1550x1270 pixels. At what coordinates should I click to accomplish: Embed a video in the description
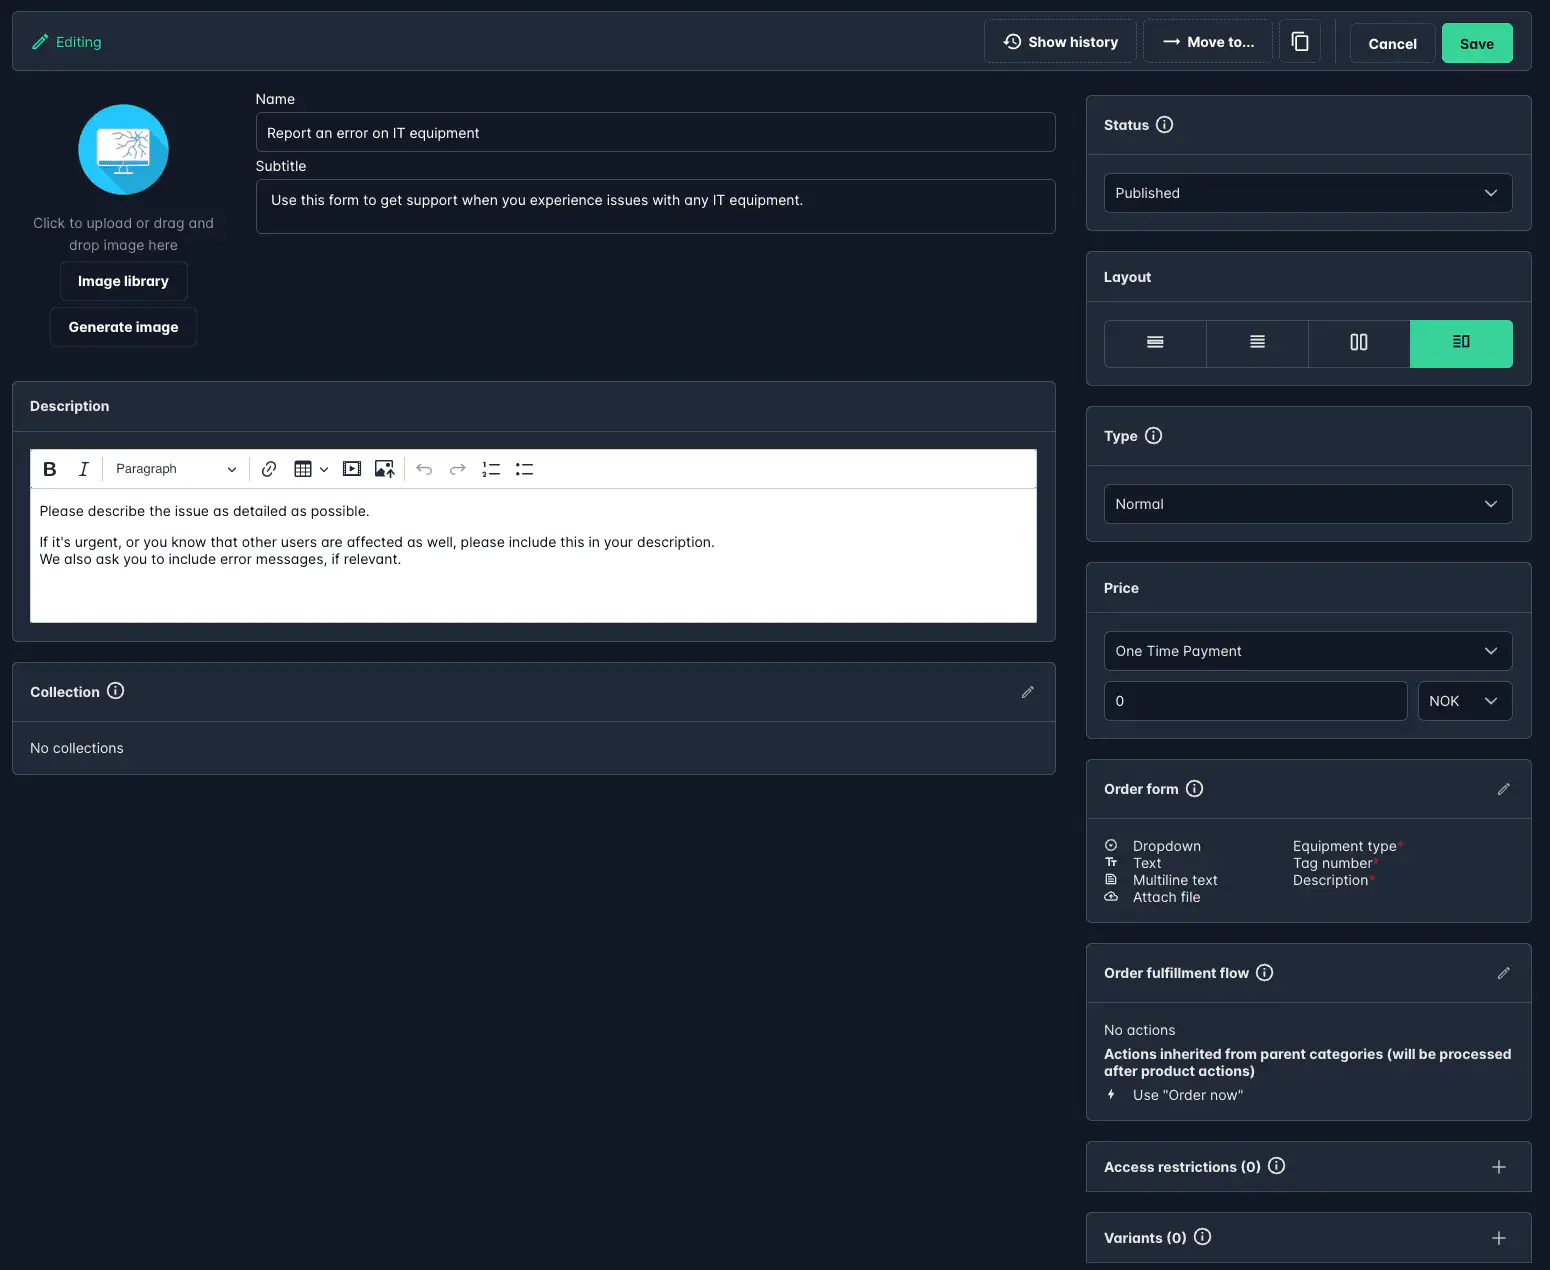coord(352,468)
